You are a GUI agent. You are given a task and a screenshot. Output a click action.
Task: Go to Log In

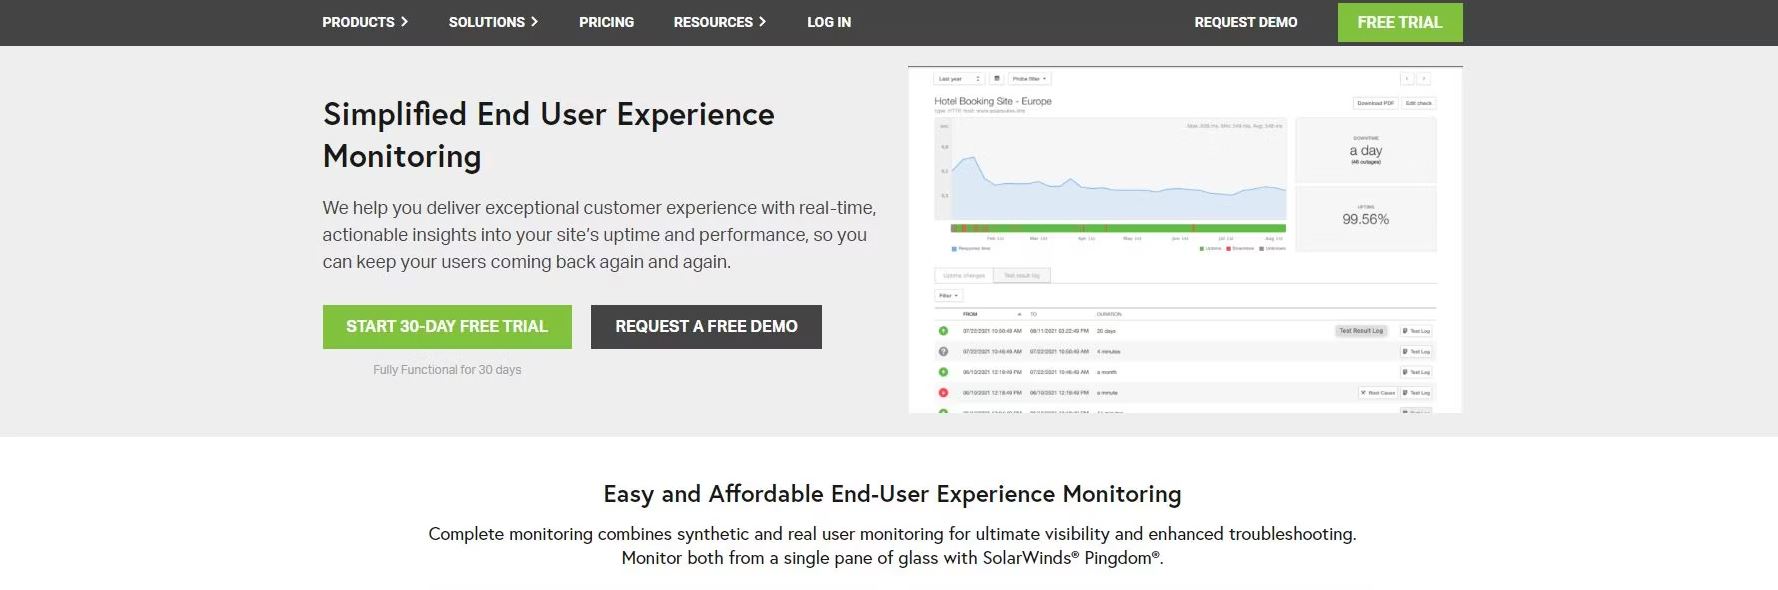829,22
